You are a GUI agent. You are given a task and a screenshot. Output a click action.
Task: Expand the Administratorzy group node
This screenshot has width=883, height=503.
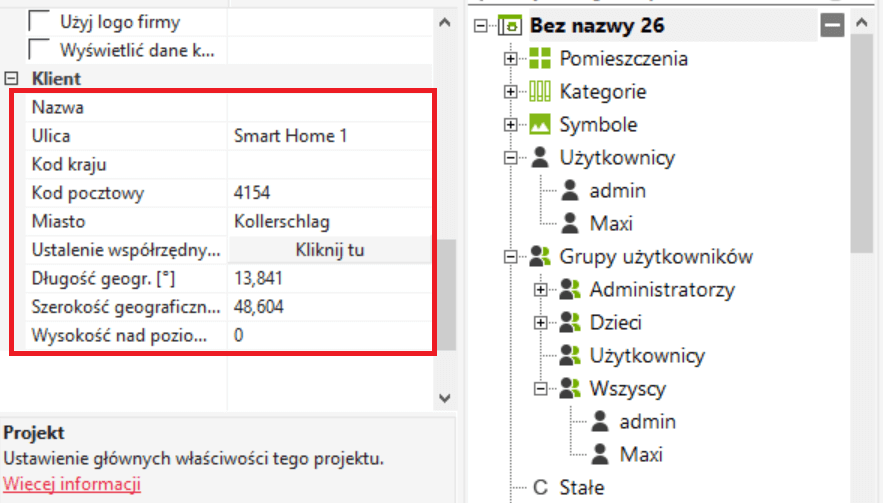coord(541,290)
